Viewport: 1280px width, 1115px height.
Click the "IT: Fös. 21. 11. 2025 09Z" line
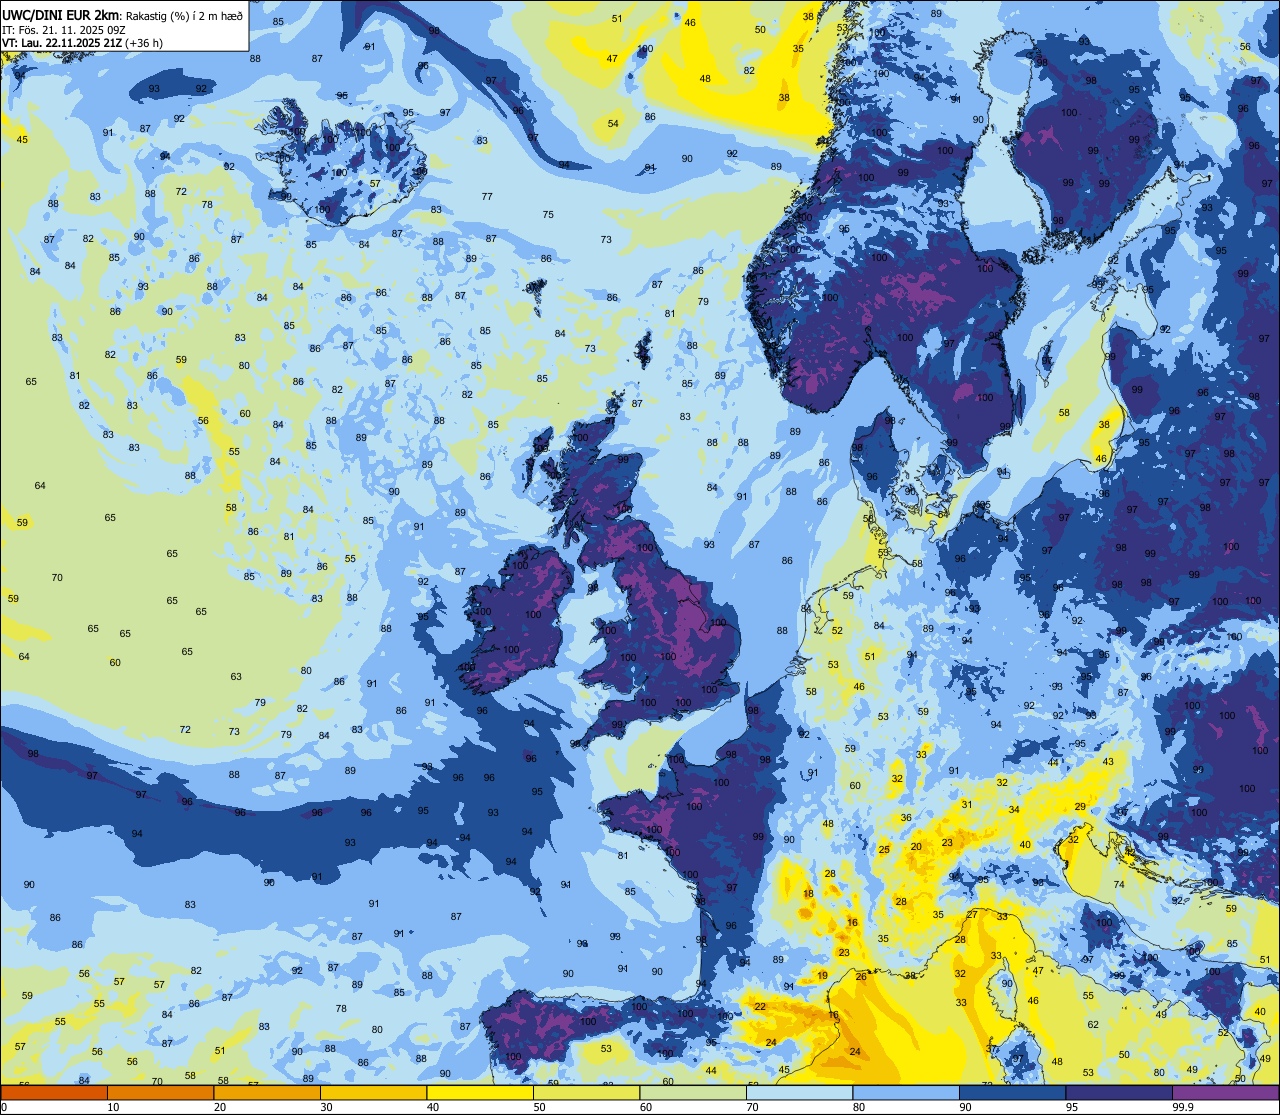coord(62,29)
